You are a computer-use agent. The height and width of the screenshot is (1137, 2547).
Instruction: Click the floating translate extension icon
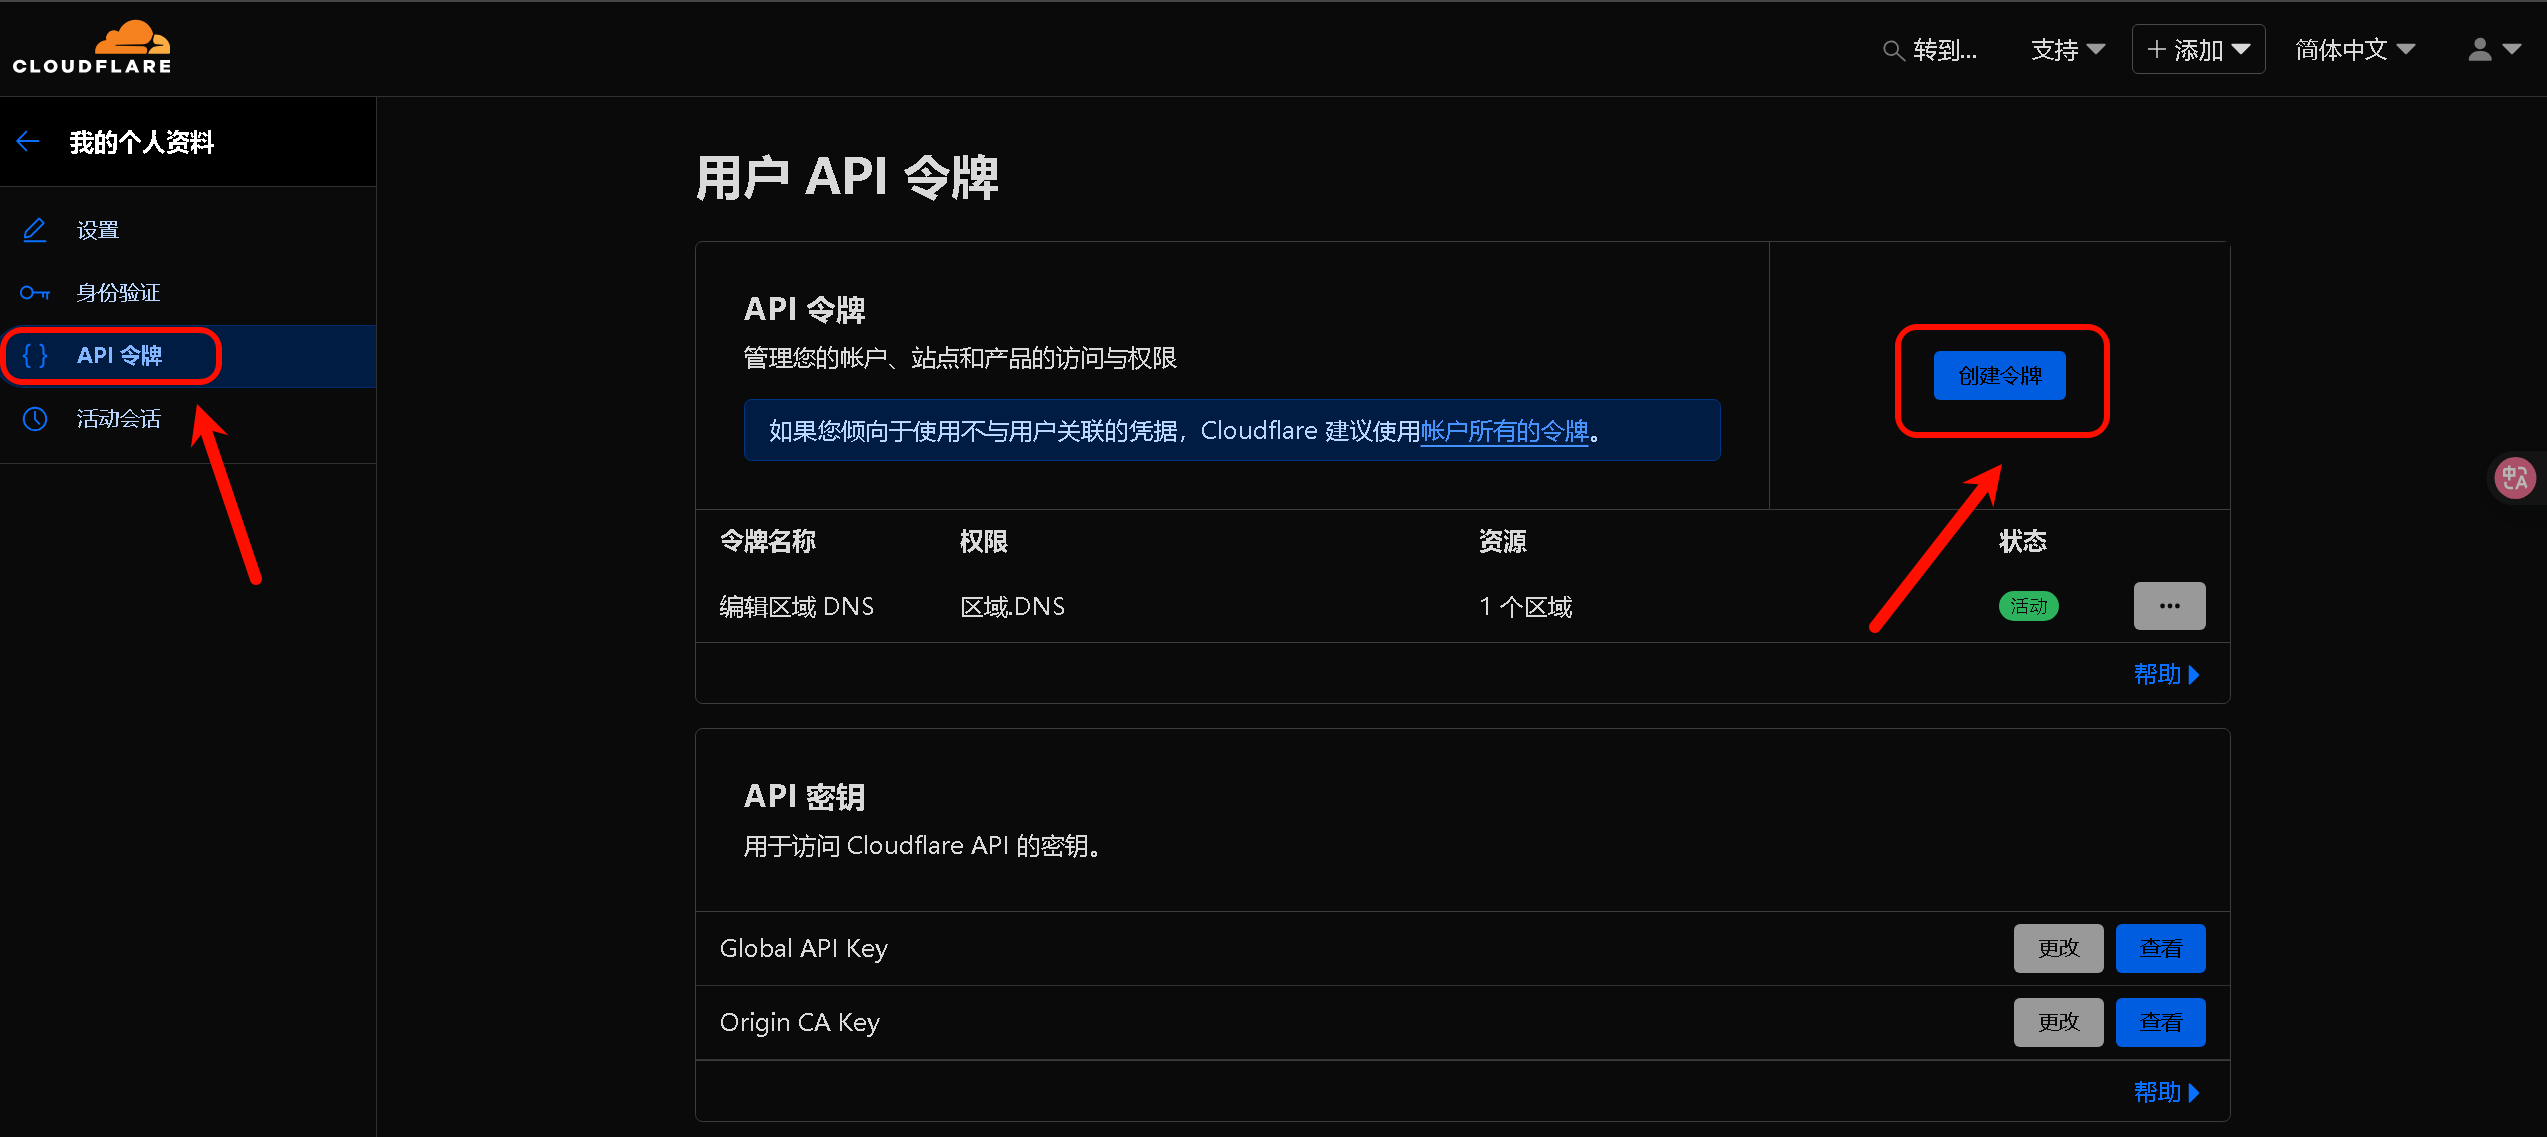(x=2515, y=478)
